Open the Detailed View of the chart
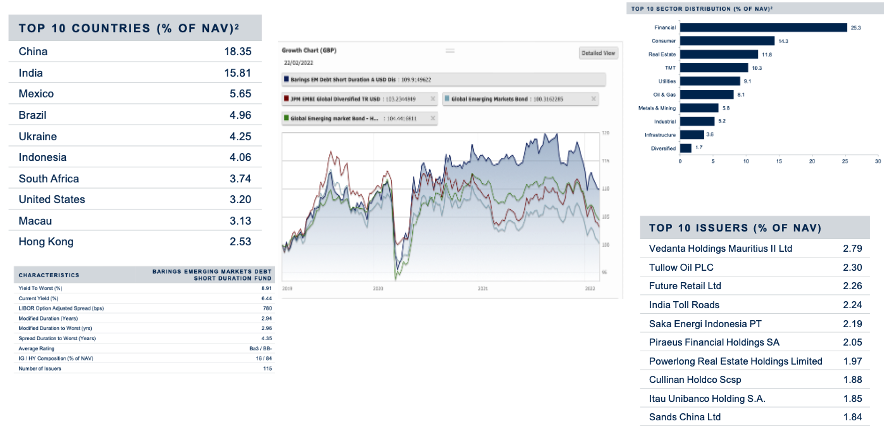 [x=599, y=52]
